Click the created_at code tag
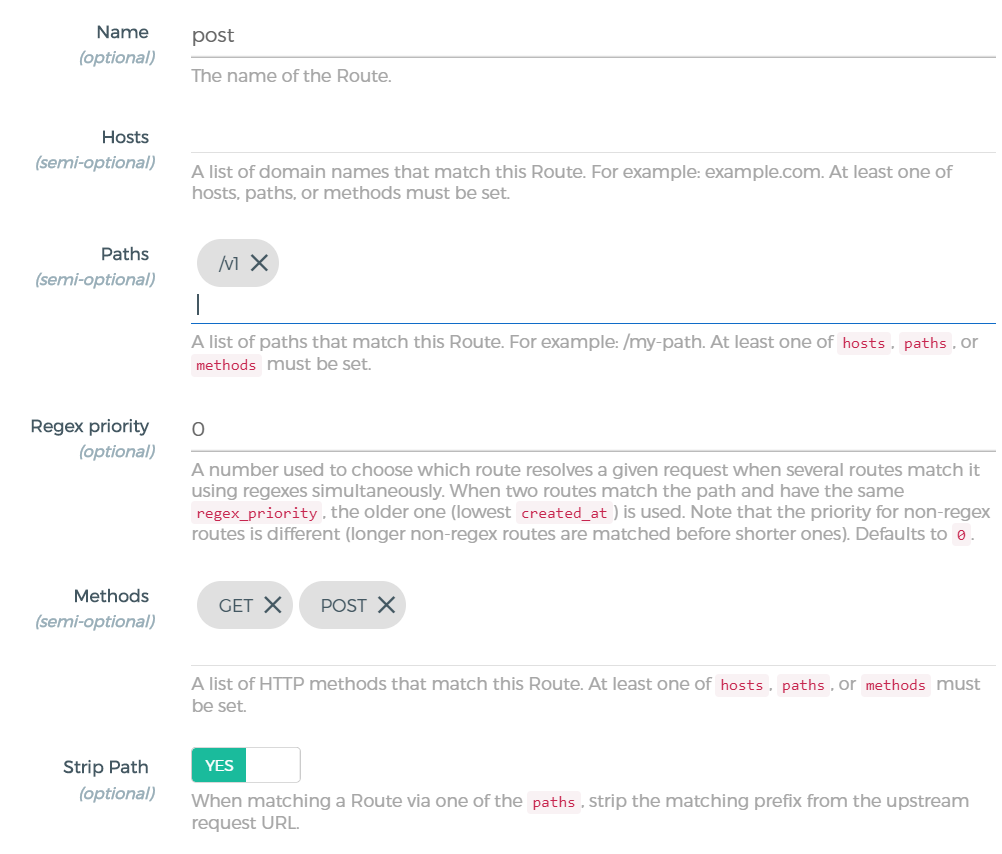 [x=564, y=513]
